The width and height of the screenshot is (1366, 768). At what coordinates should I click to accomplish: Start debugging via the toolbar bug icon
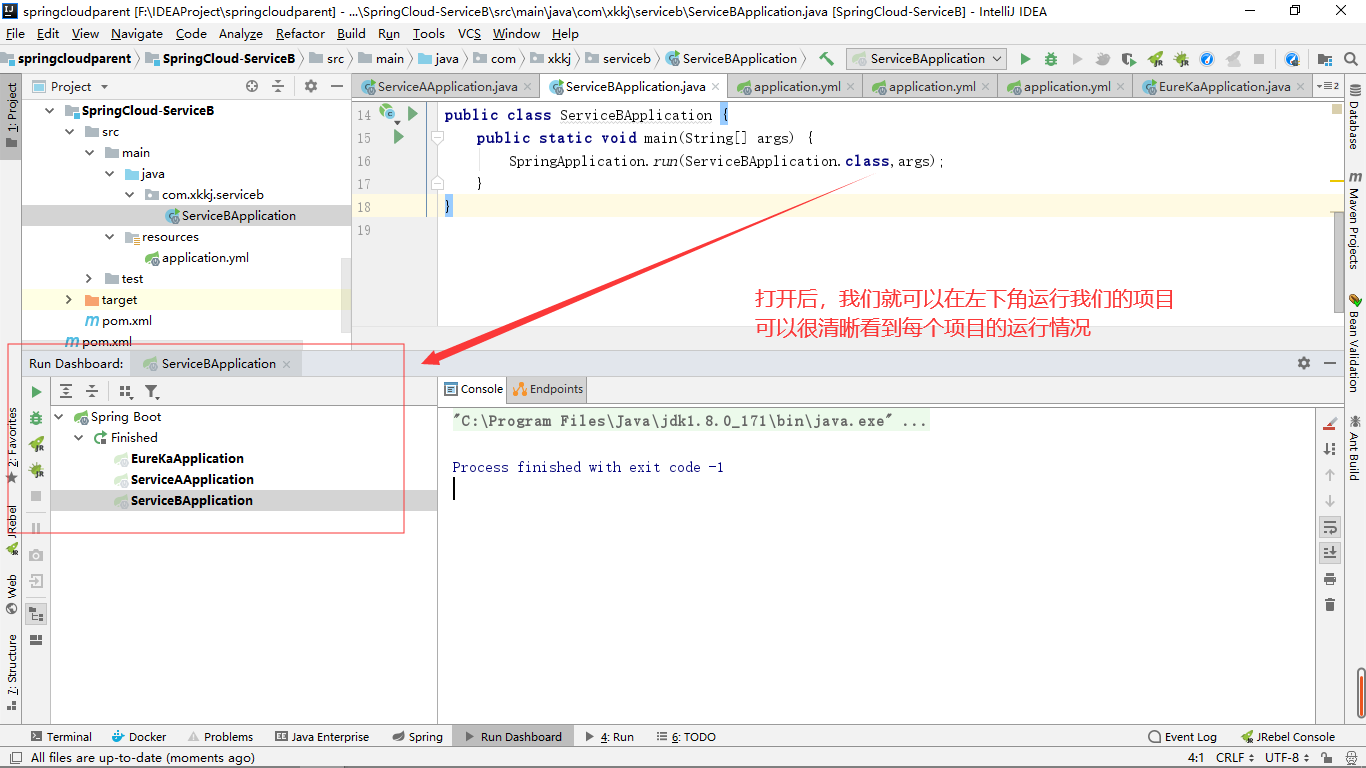click(1051, 59)
